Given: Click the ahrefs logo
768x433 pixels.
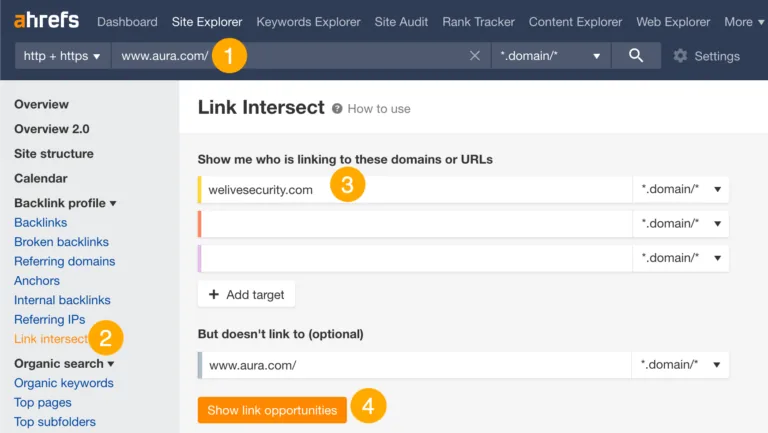Looking at the screenshot, I should pos(47,21).
